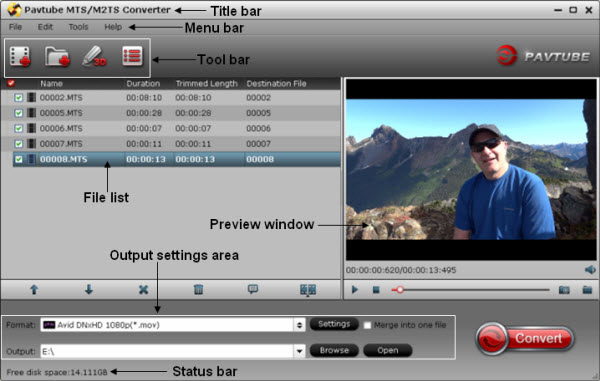Image resolution: width=600 pixels, height=381 pixels.
Task: Click the Output path field E:\
Action: (167, 351)
